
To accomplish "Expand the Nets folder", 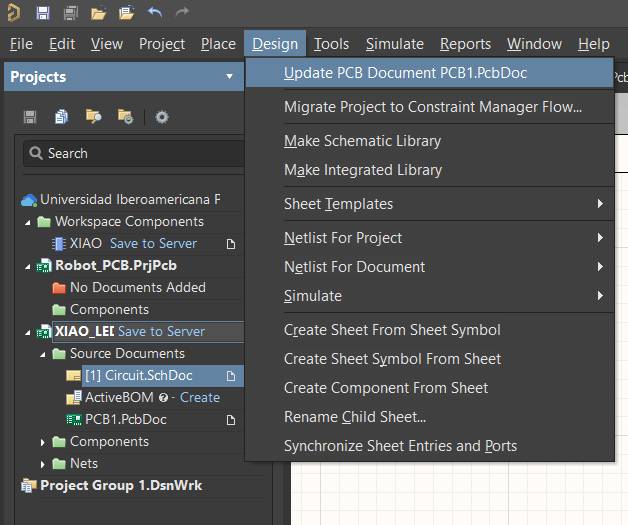I will (43, 463).
